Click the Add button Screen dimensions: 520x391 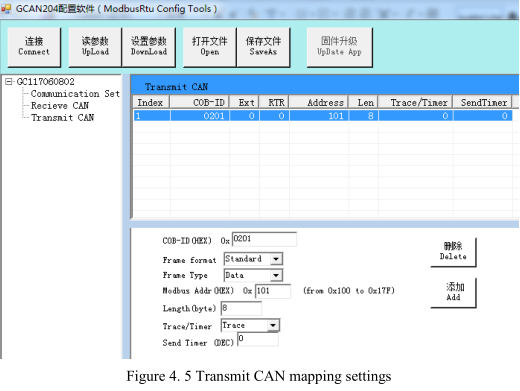coord(453,293)
